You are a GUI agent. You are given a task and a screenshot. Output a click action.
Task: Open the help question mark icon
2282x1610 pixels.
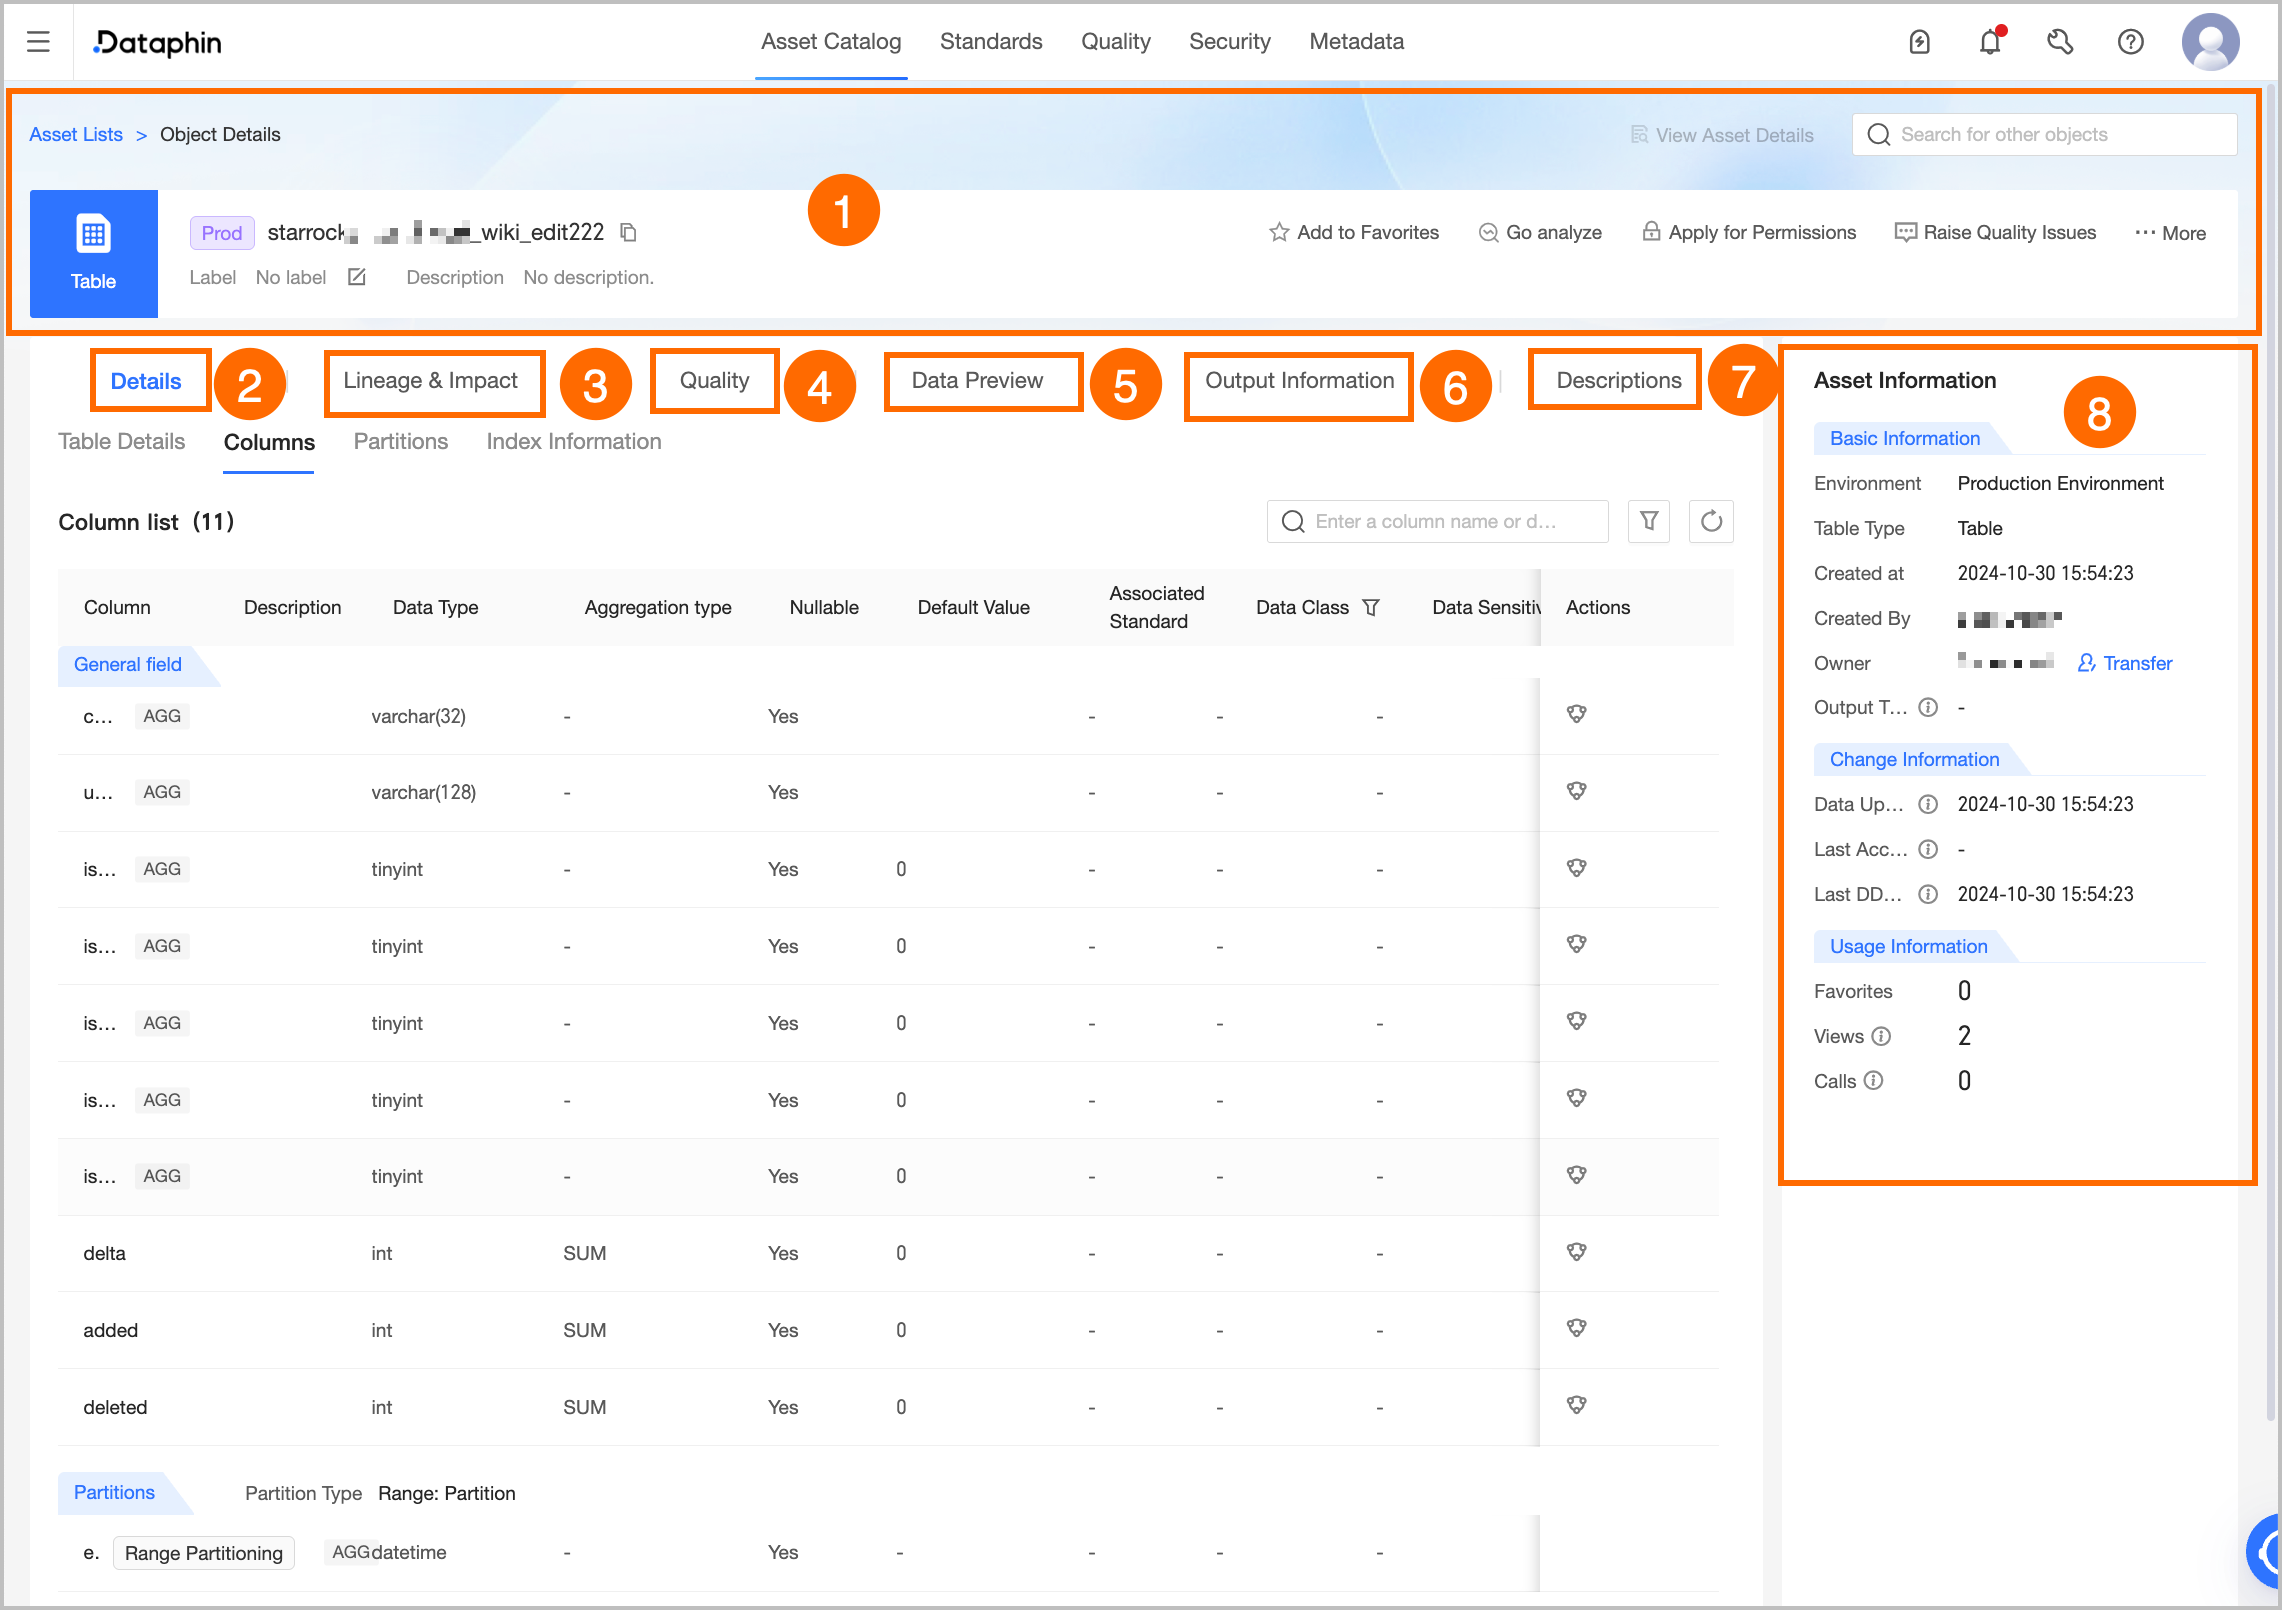pos(2130,41)
